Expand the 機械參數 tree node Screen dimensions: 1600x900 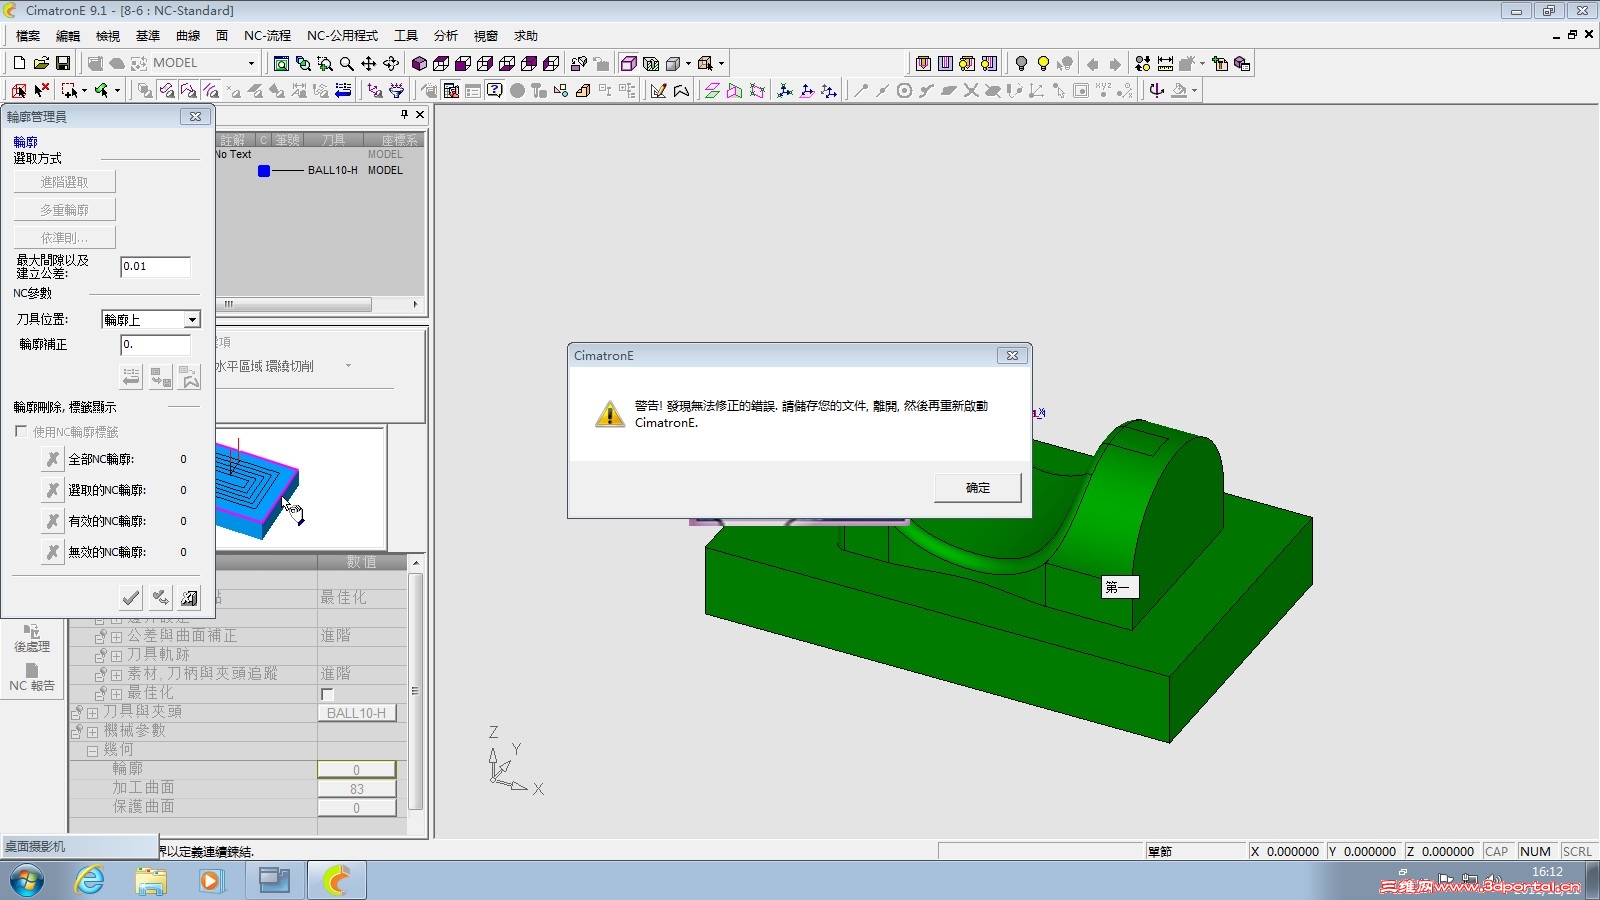pos(92,732)
